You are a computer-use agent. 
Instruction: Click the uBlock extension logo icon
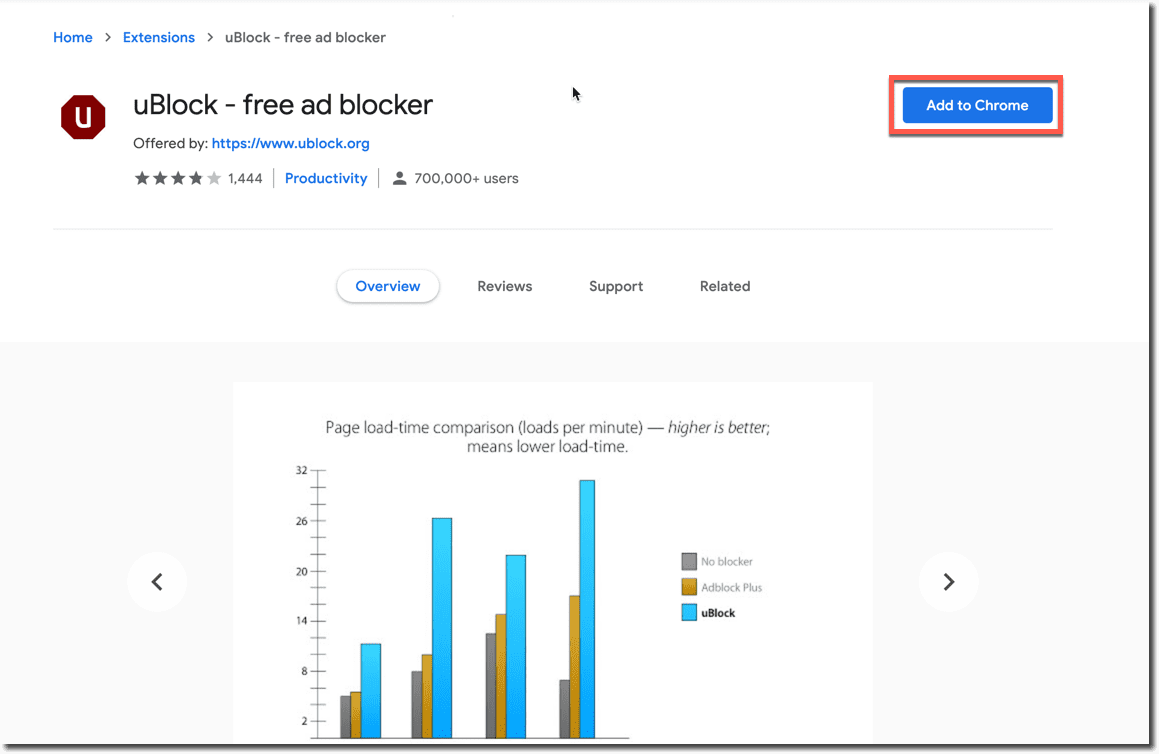[83, 116]
